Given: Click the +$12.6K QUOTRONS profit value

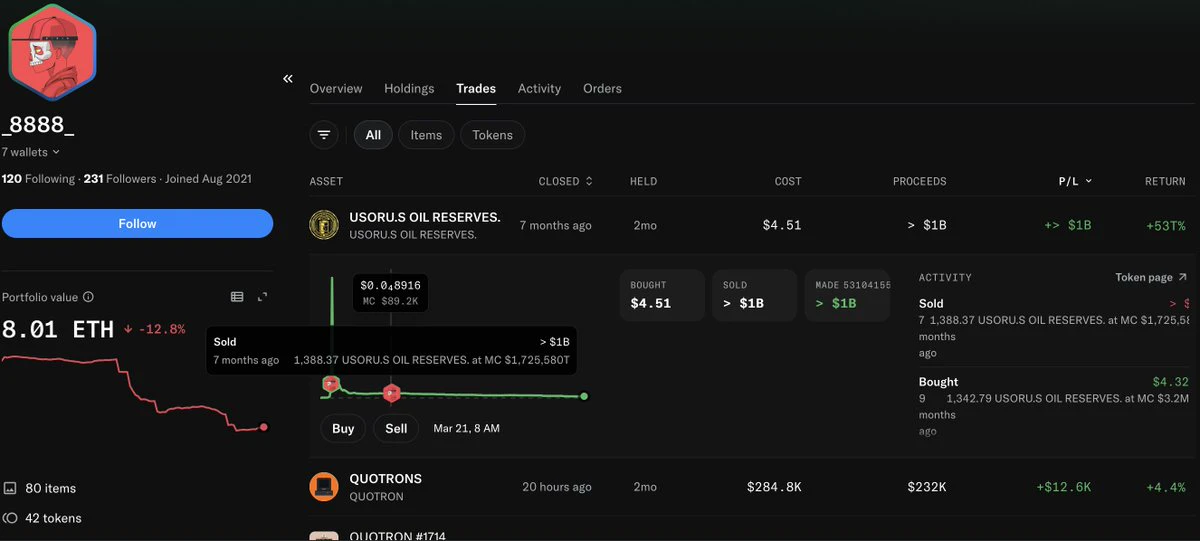Looking at the screenshot, I should pyautogui.click(x=1064, y=487).
